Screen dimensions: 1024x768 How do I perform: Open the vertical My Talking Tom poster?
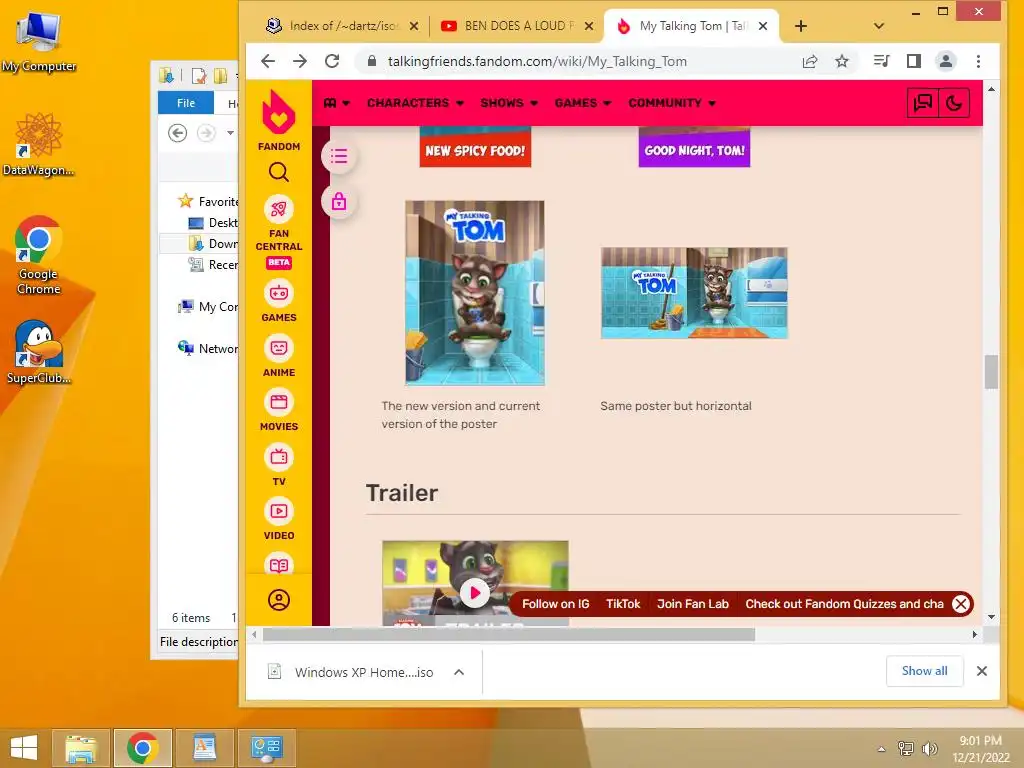click(475, 293)
